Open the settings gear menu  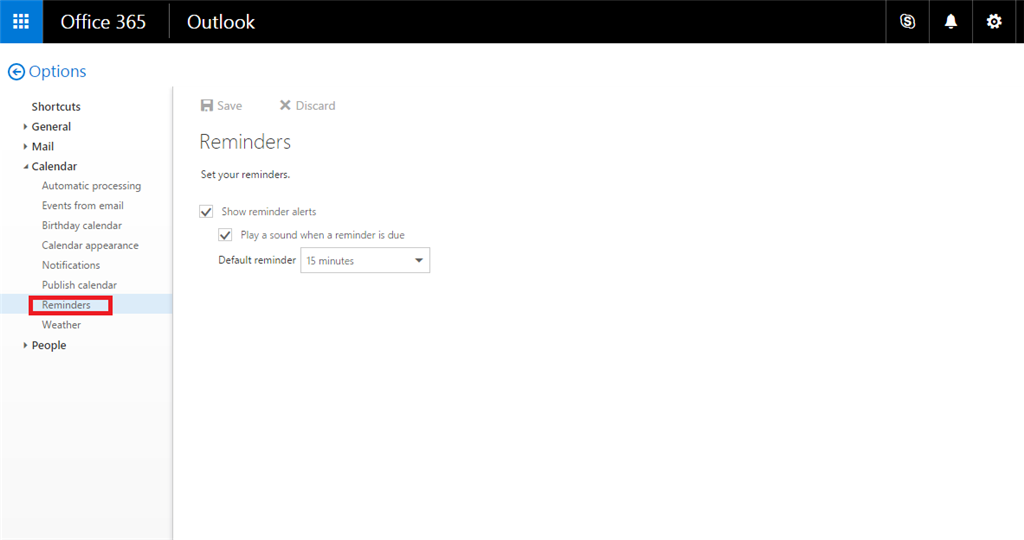coord(994,22)
